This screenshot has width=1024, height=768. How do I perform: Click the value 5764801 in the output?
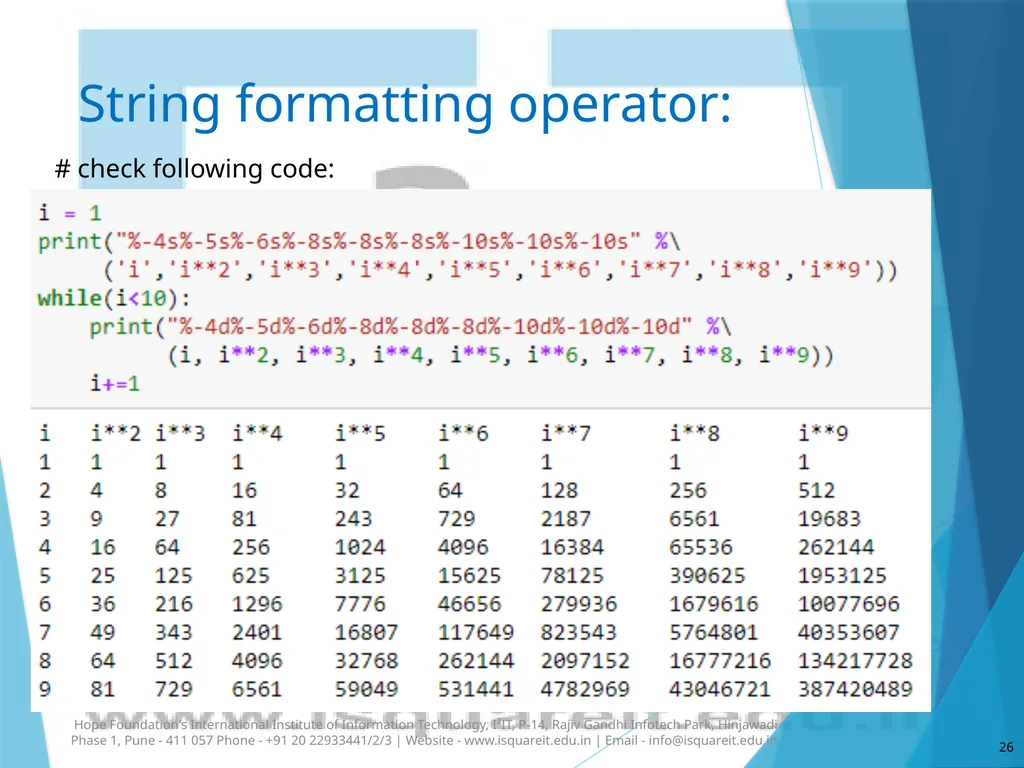click(713, 632)
